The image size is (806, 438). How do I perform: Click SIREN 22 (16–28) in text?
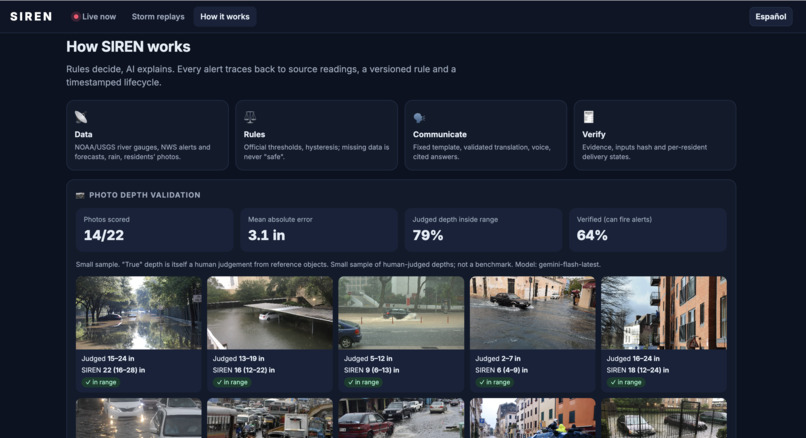113,370
